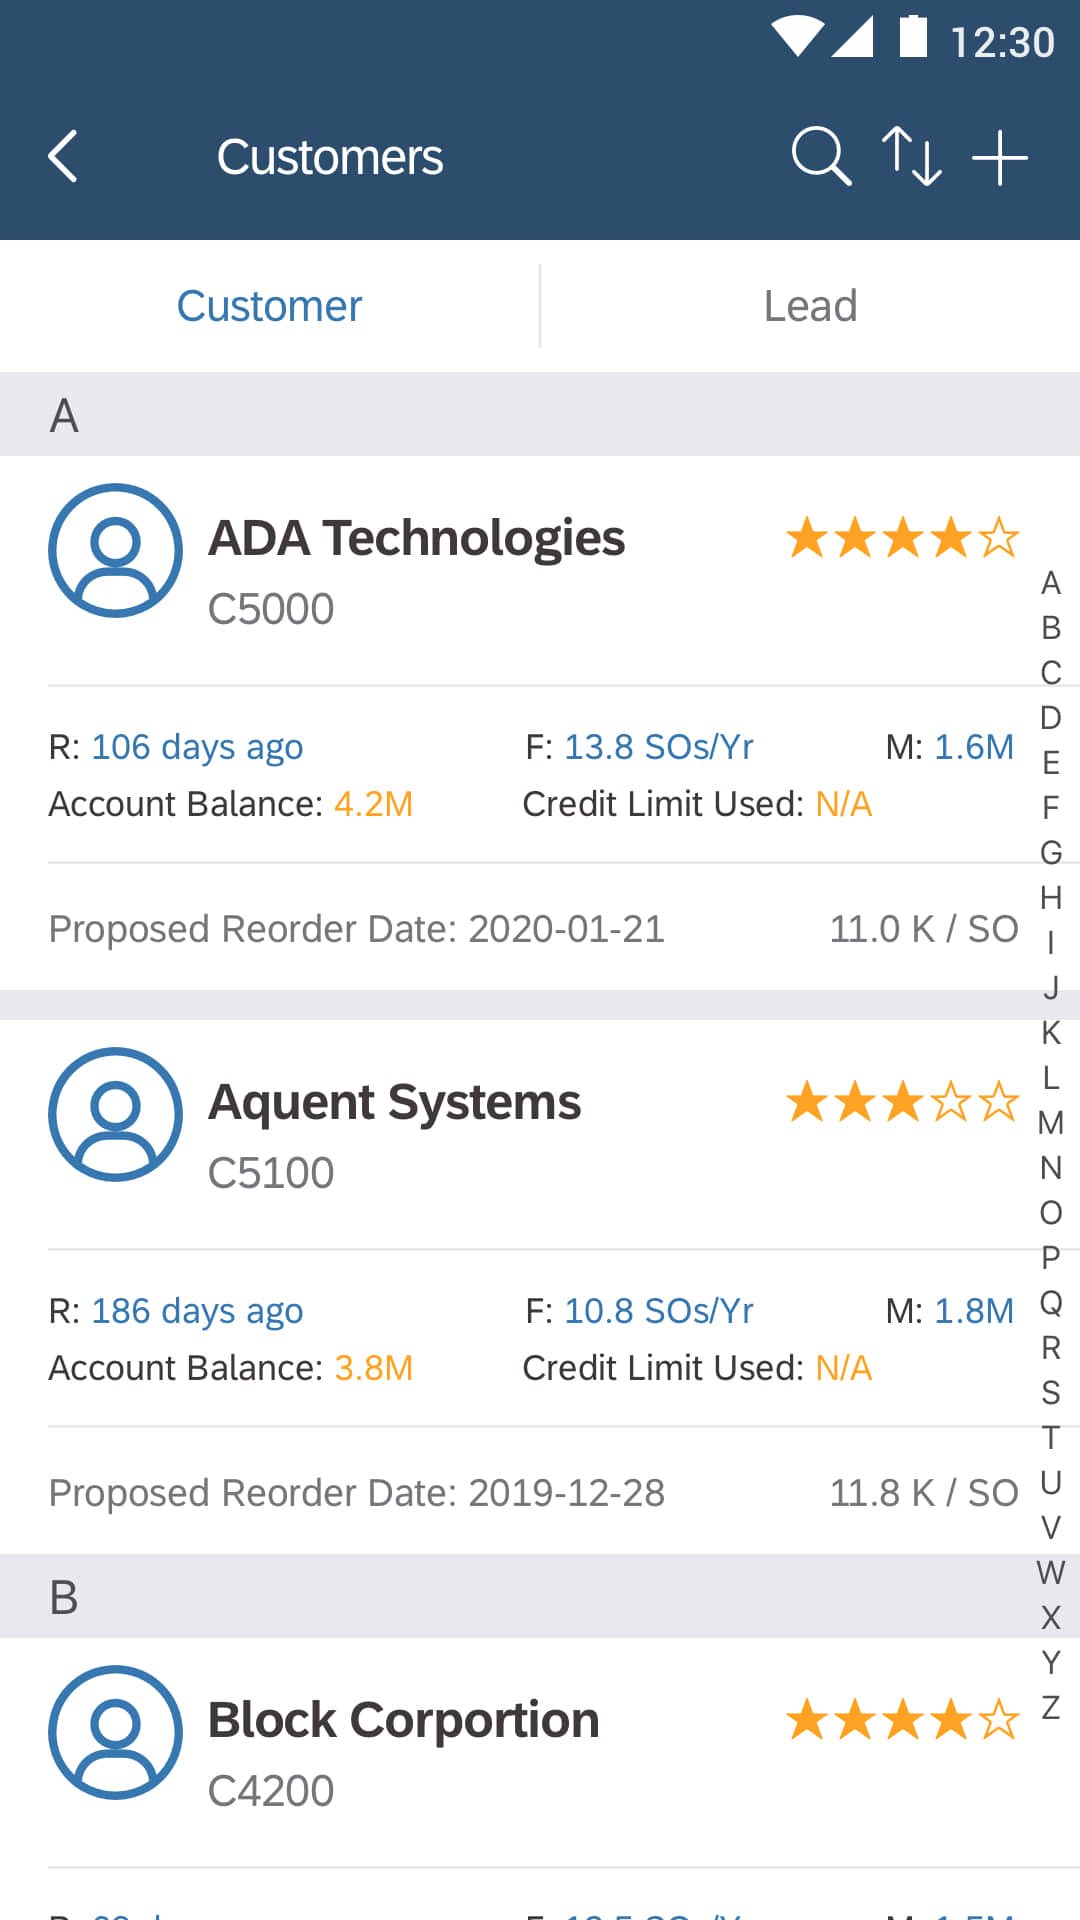Open Aquent Systems customer name
This screenshot has height=1920, width=1080.
point(394,1102)
